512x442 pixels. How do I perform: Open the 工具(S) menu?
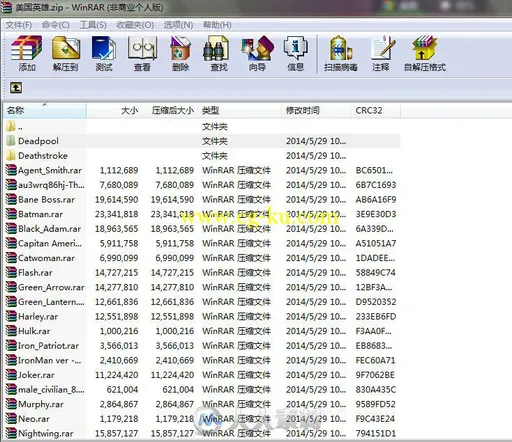coord(93,25)
